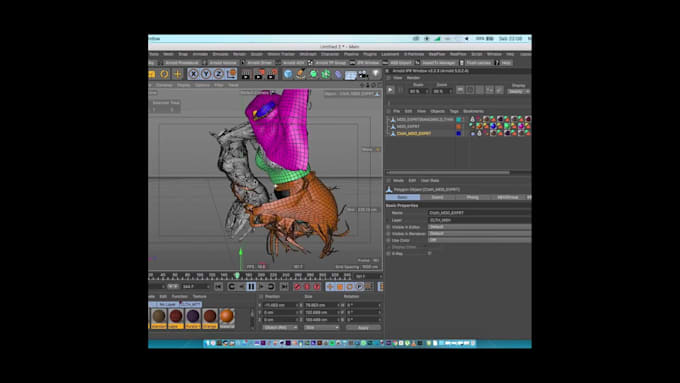Toggle Z axis lock
The width and height of the screenshot is (680, 383).
point(219,74)
